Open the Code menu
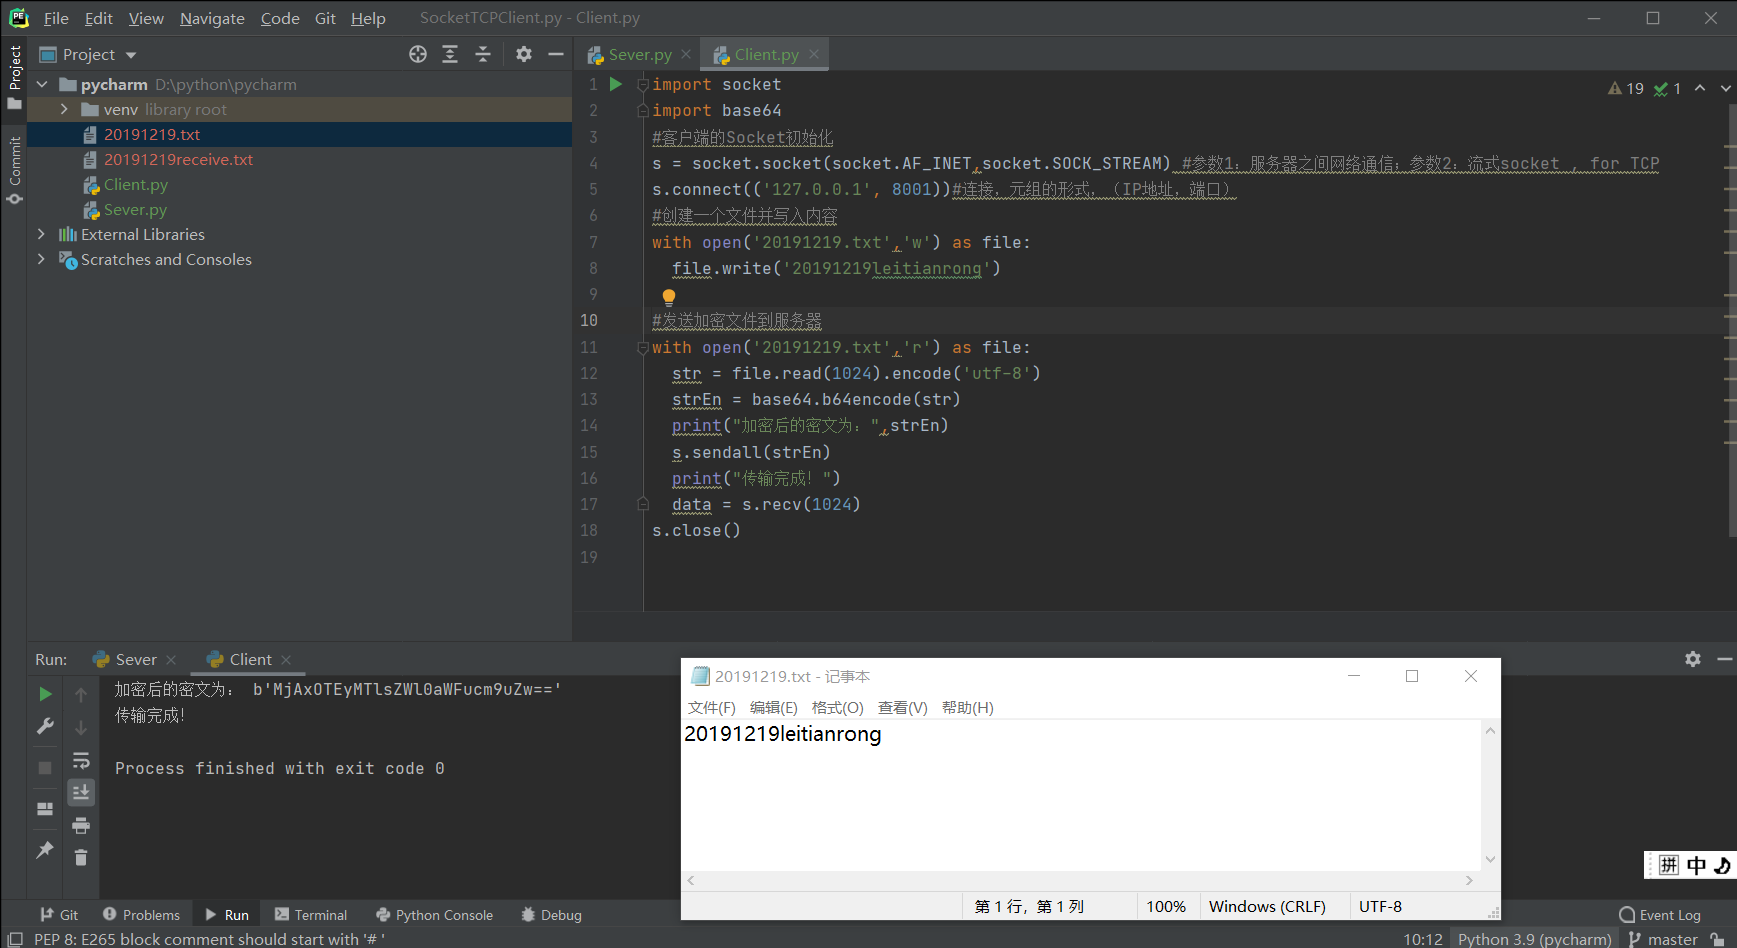 point(280,18)
